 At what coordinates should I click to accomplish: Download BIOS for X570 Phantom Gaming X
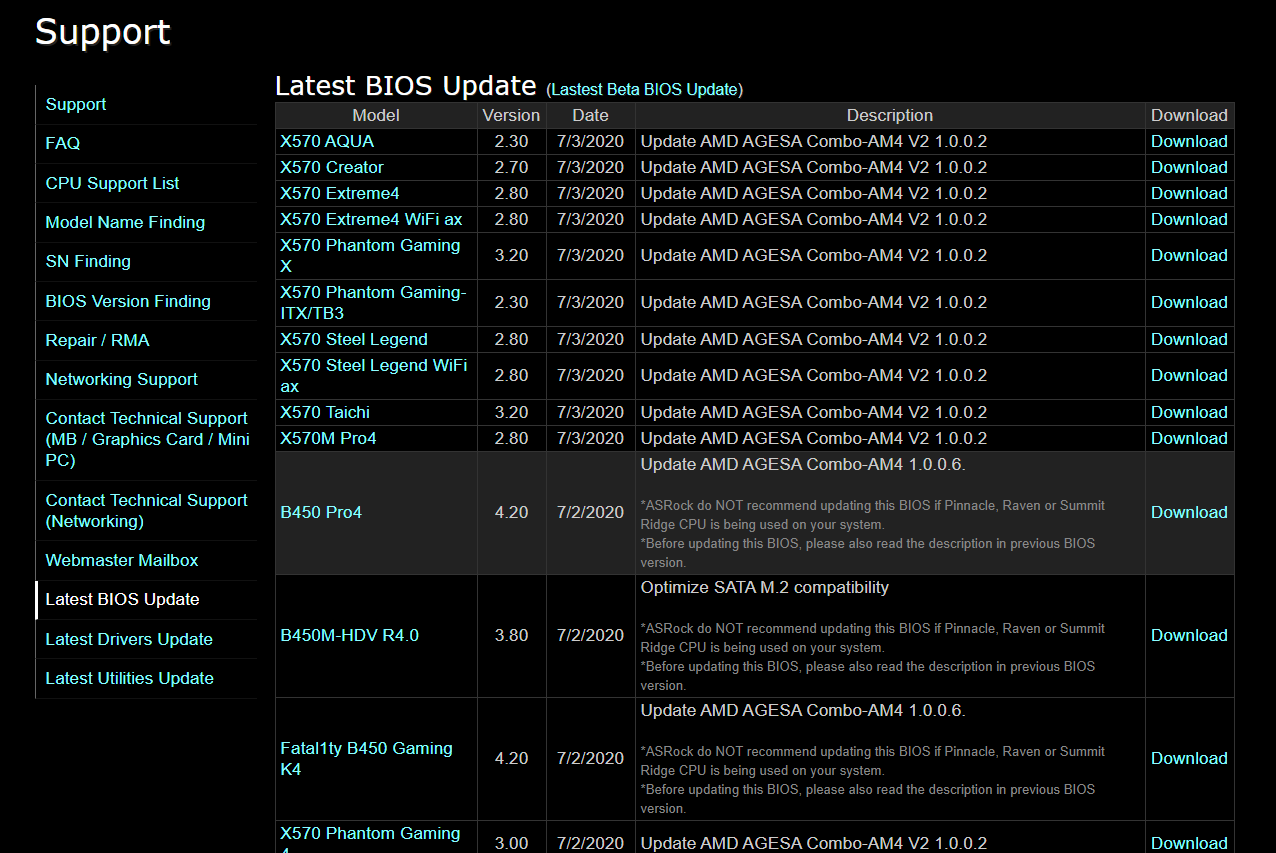(1189, 255)
